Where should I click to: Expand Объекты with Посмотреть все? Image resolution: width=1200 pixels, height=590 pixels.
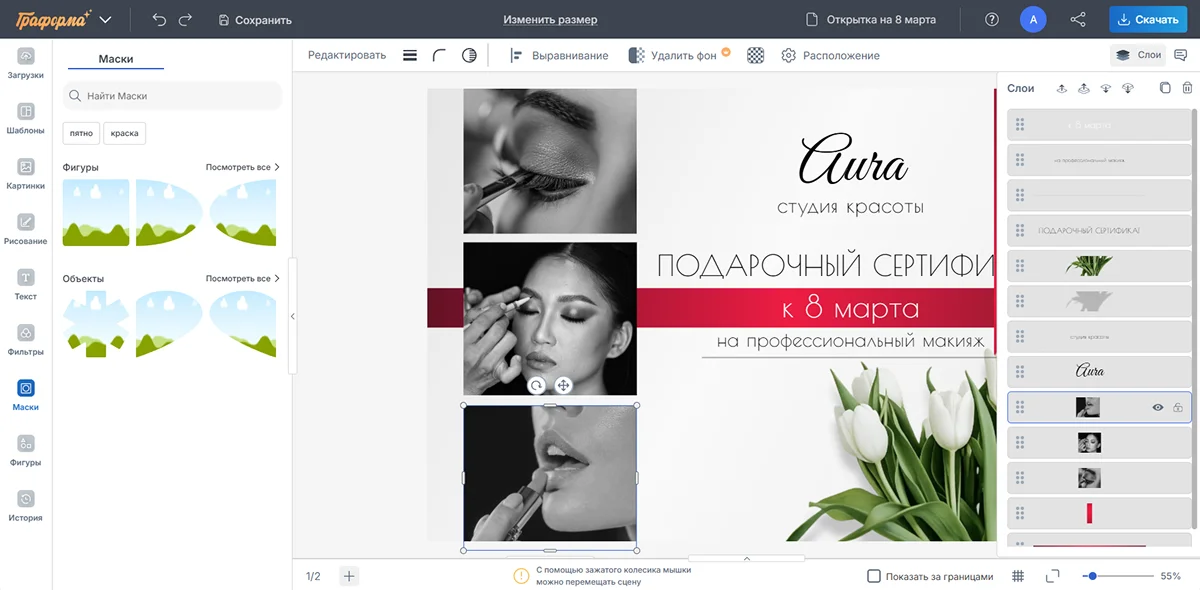point(242,278)
